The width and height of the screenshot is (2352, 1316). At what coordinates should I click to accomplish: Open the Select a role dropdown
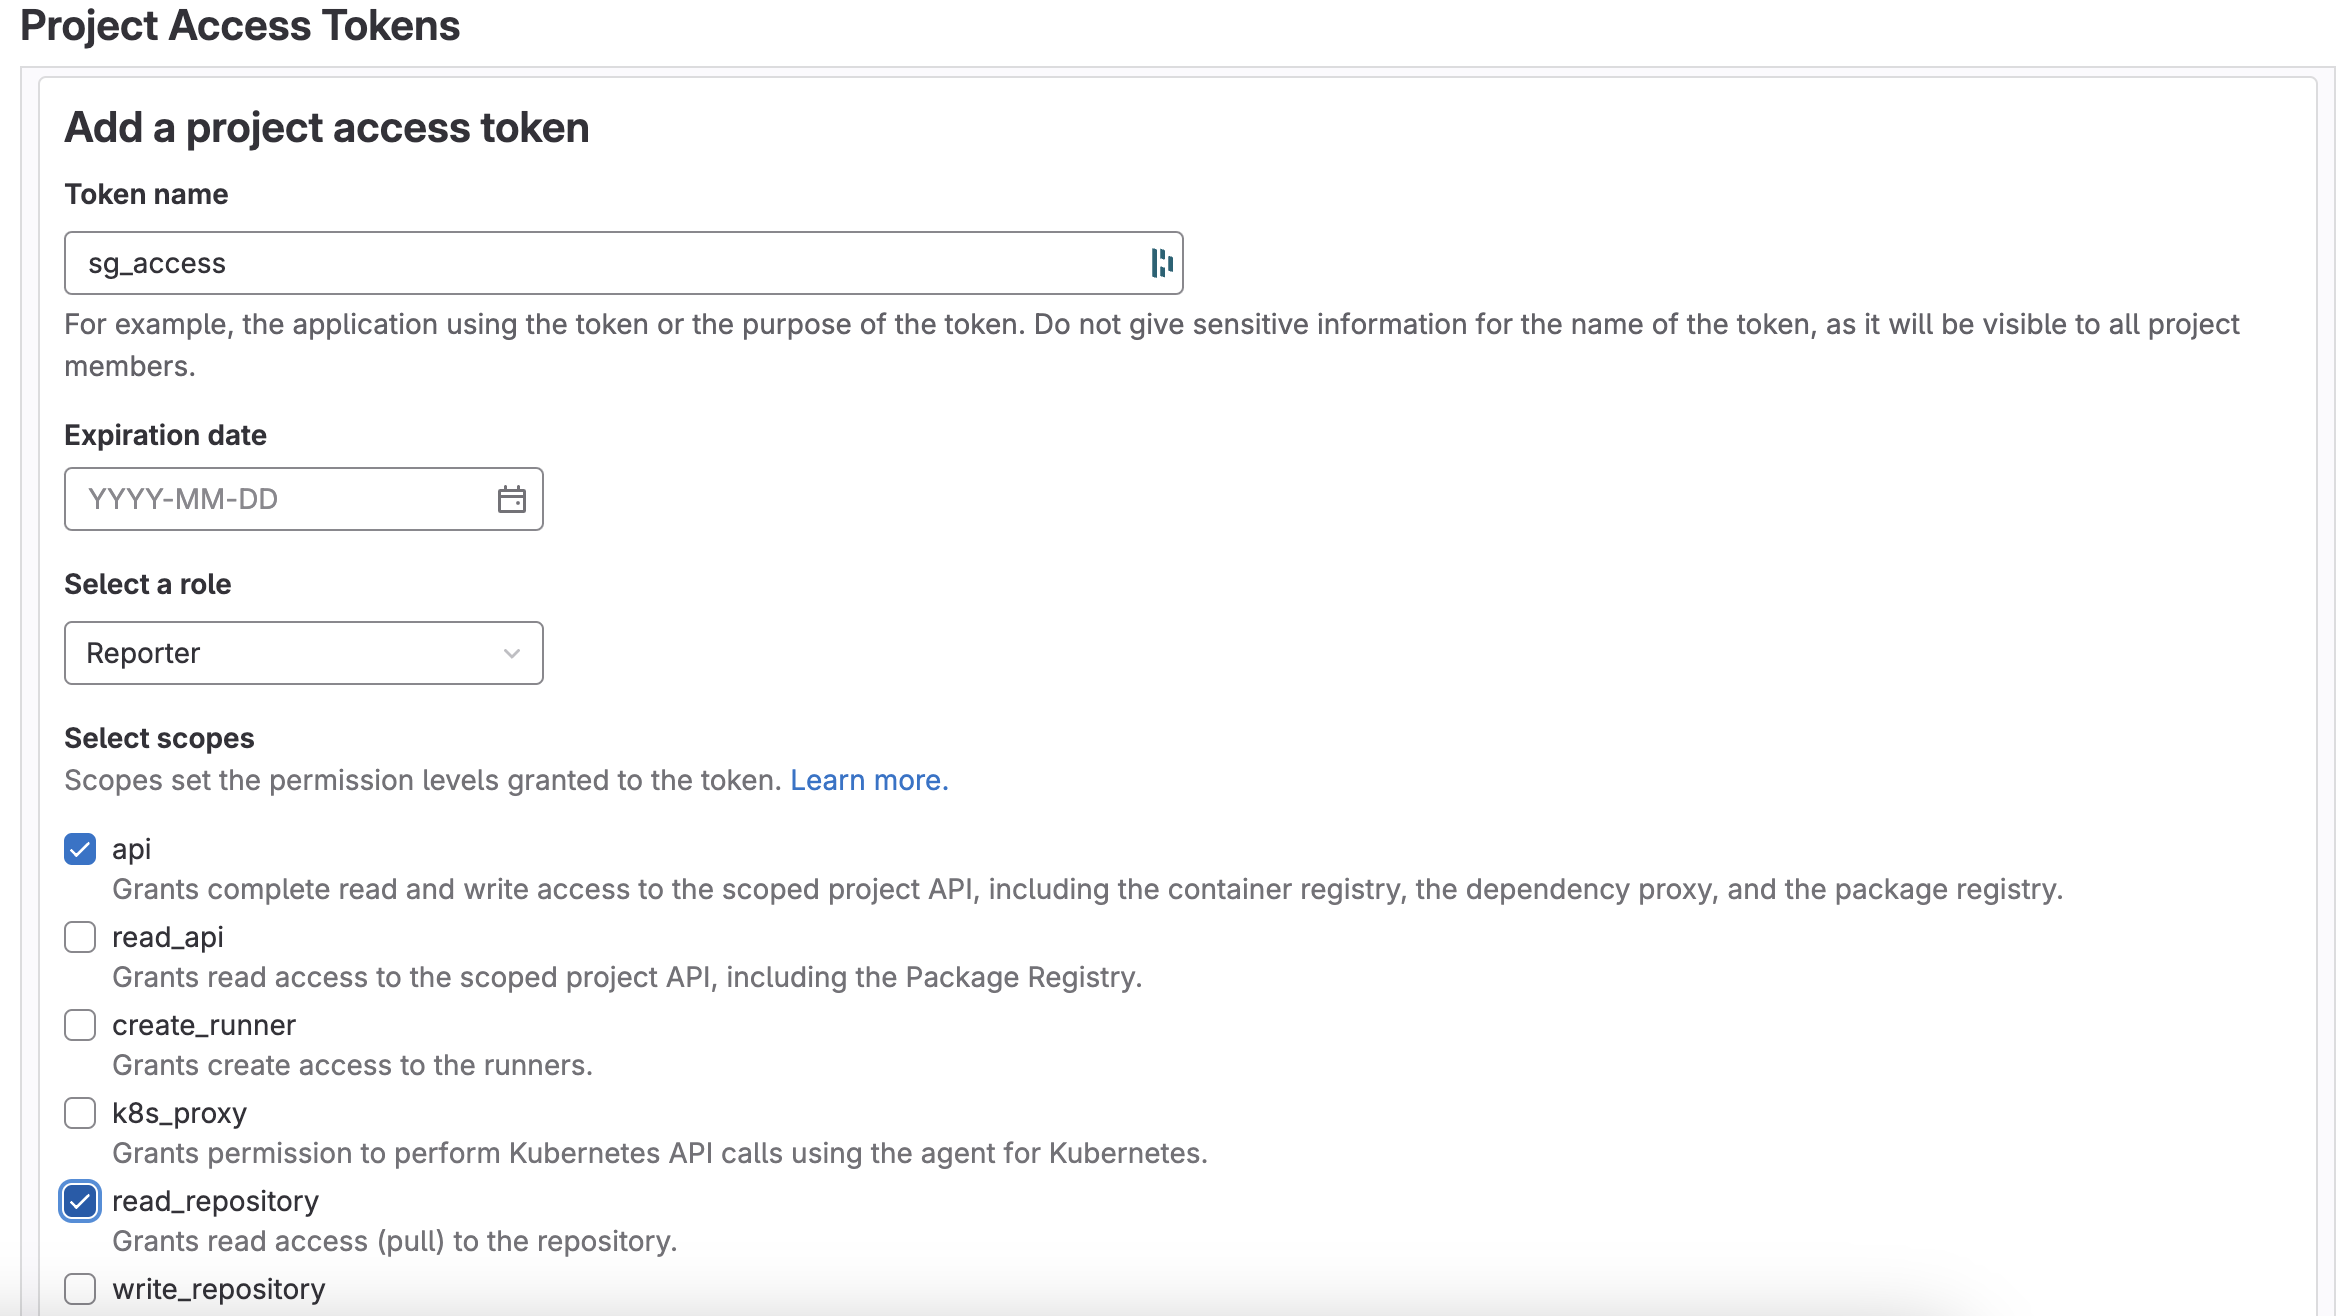[303, 653]
